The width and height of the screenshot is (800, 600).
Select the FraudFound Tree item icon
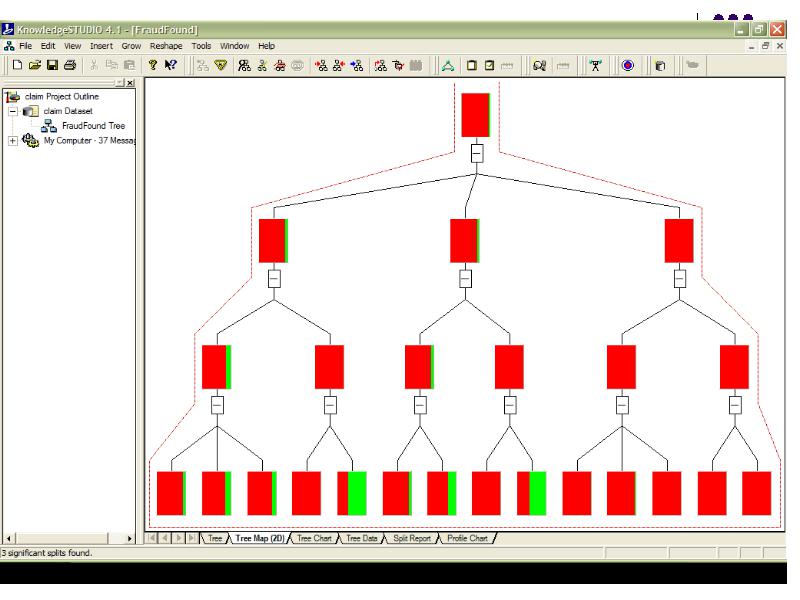tap(49, 126)
